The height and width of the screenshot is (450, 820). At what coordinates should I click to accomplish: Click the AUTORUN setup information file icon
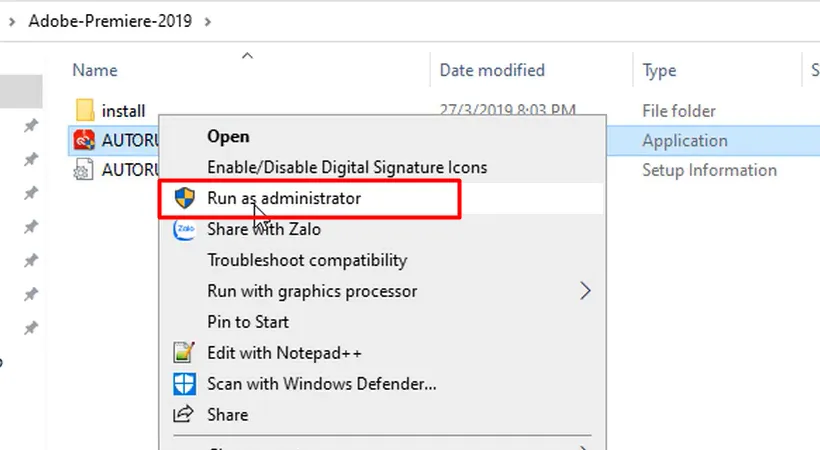tap(85, 170)
